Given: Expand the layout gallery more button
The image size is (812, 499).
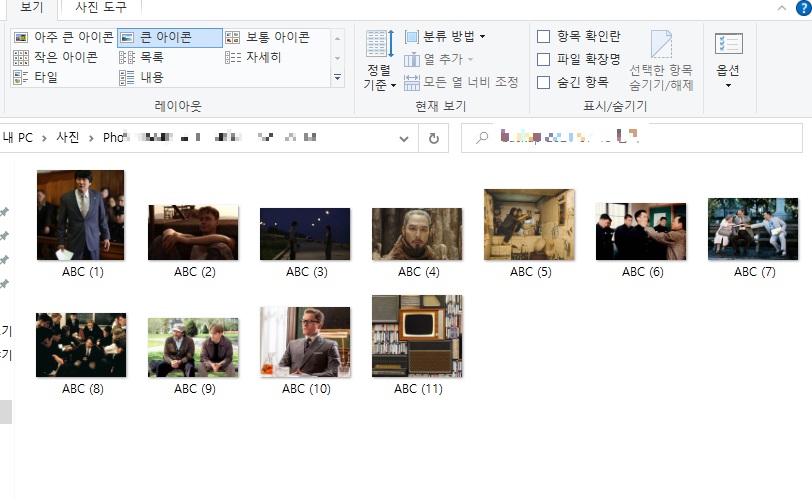Looking at the screenshot, I should pos(337,77).
